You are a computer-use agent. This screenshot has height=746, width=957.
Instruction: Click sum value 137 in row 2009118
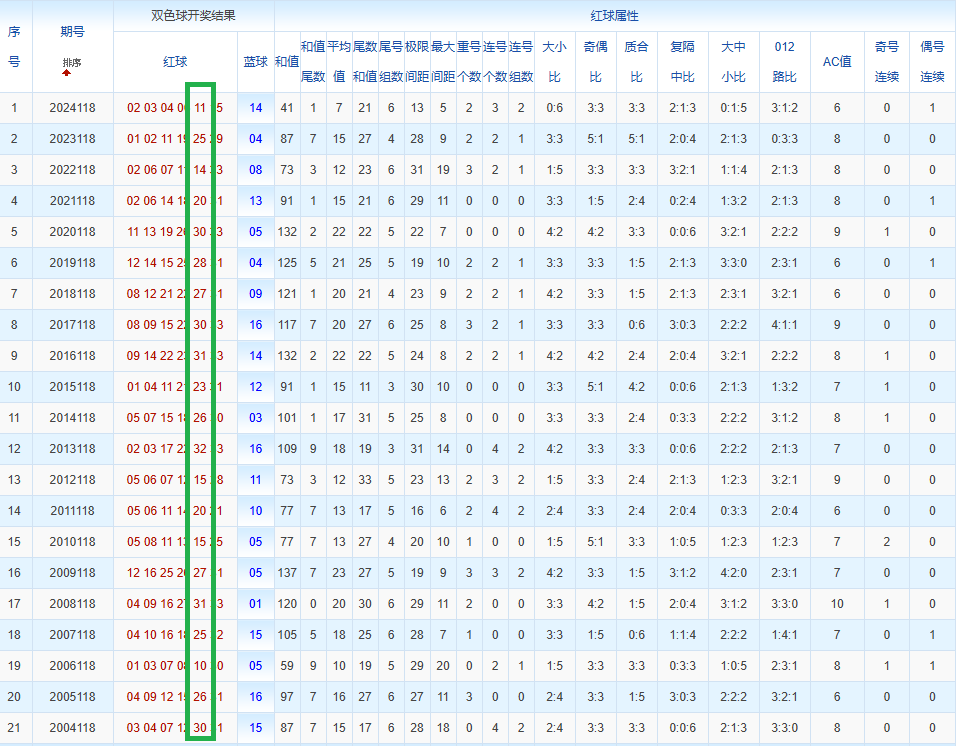(x=287, y=573)
